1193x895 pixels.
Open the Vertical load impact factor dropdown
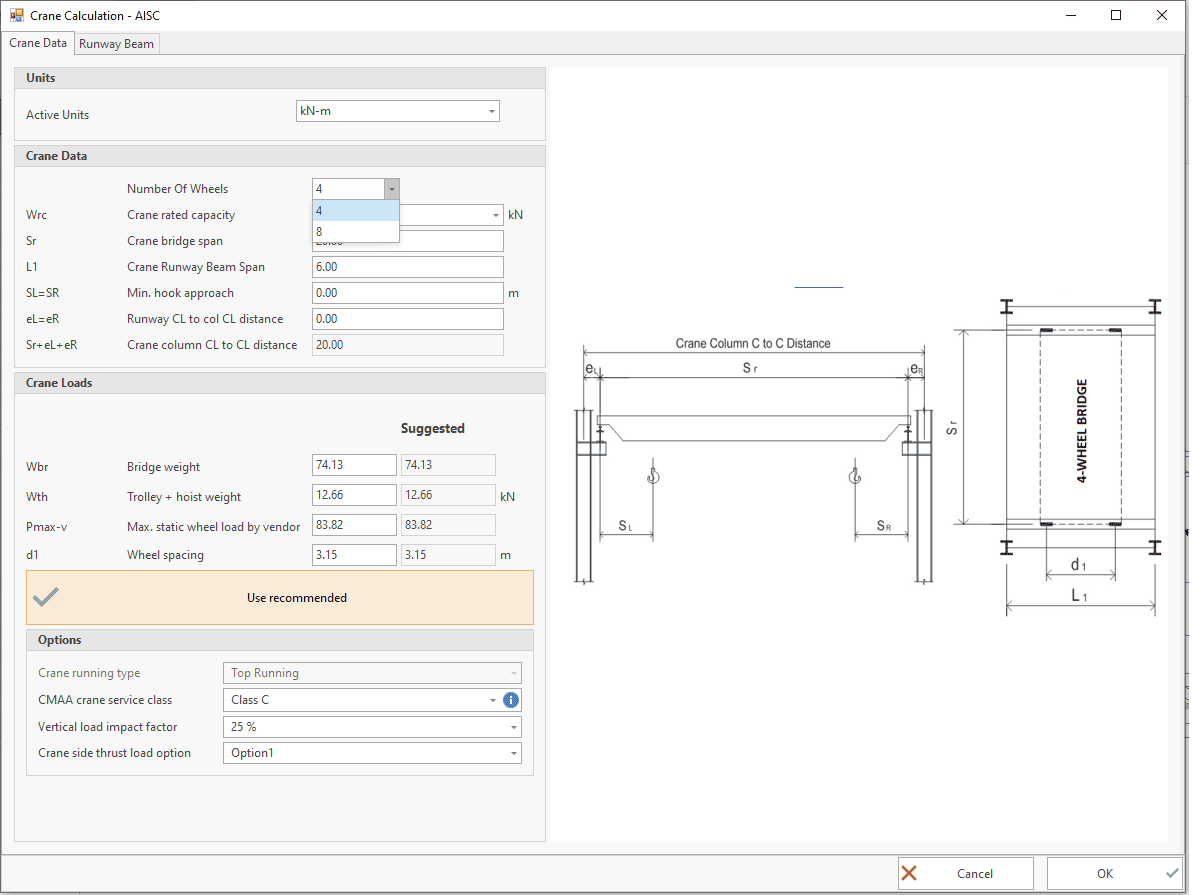pyautogui.click(x=514, y=727)
